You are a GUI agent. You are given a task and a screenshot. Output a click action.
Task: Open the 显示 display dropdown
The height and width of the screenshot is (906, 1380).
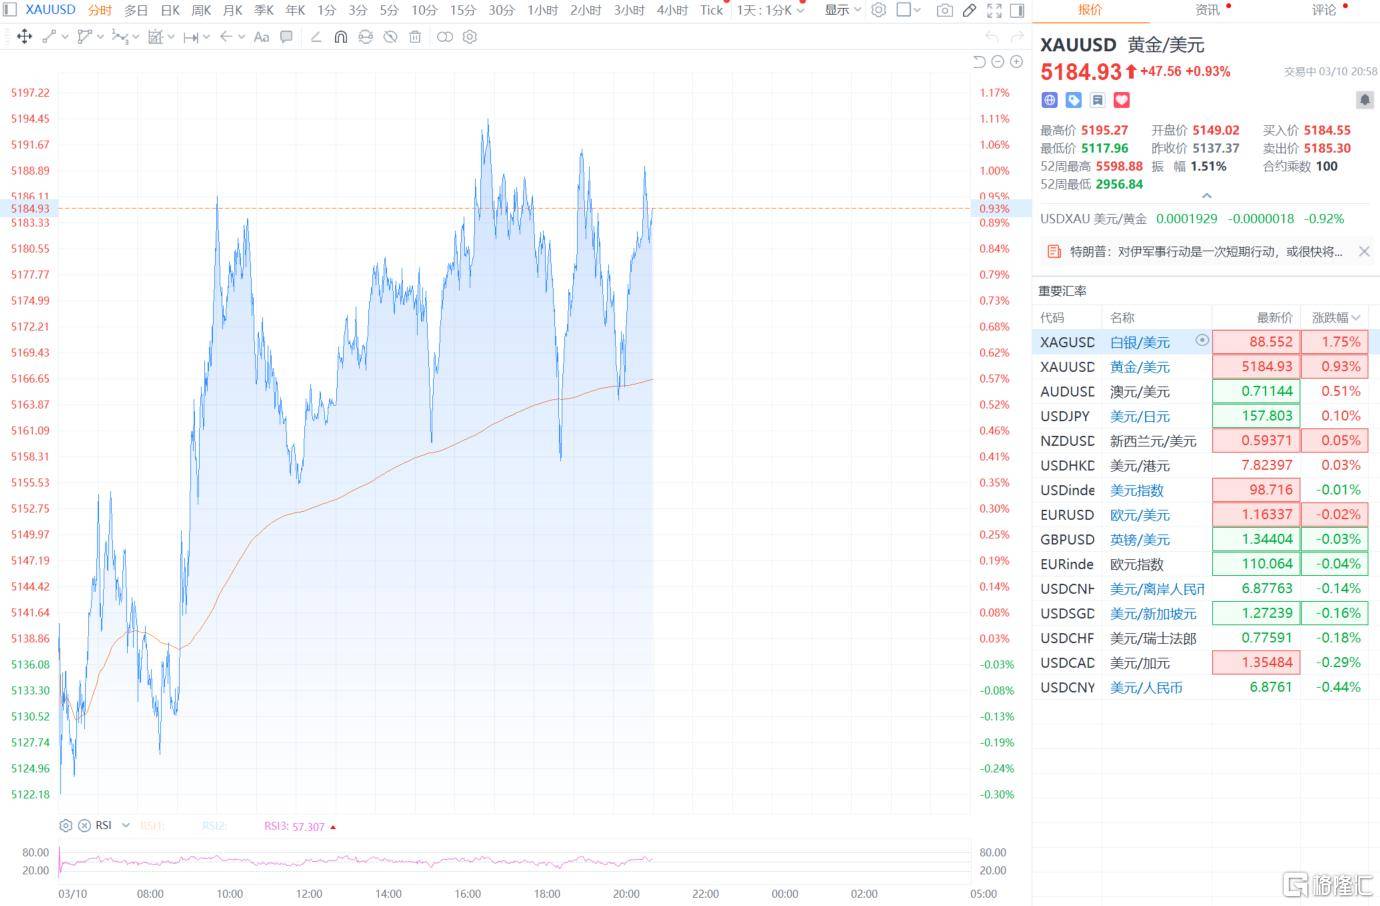click(x=842, y=10)
